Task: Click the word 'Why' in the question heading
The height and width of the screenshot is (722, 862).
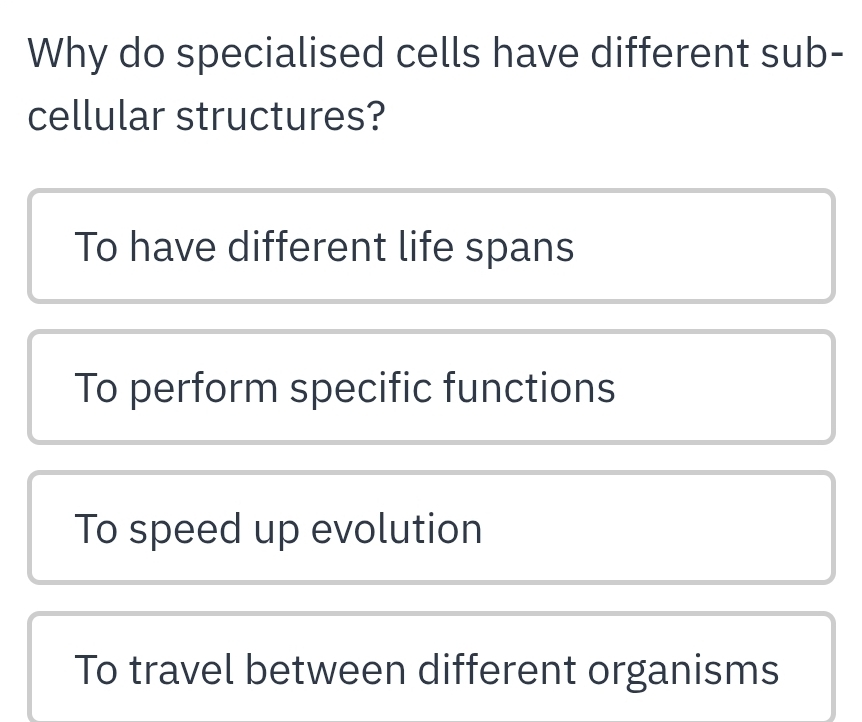Action: click(67, 55)
